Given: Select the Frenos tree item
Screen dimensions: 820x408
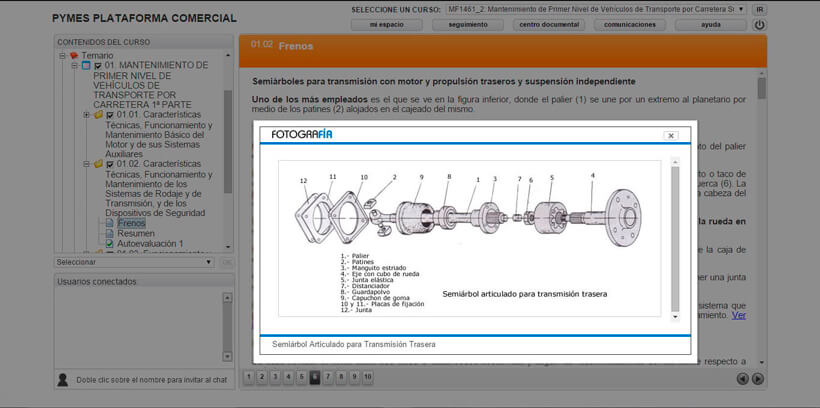Looking at the screenshot, I should tap(131, 223).
